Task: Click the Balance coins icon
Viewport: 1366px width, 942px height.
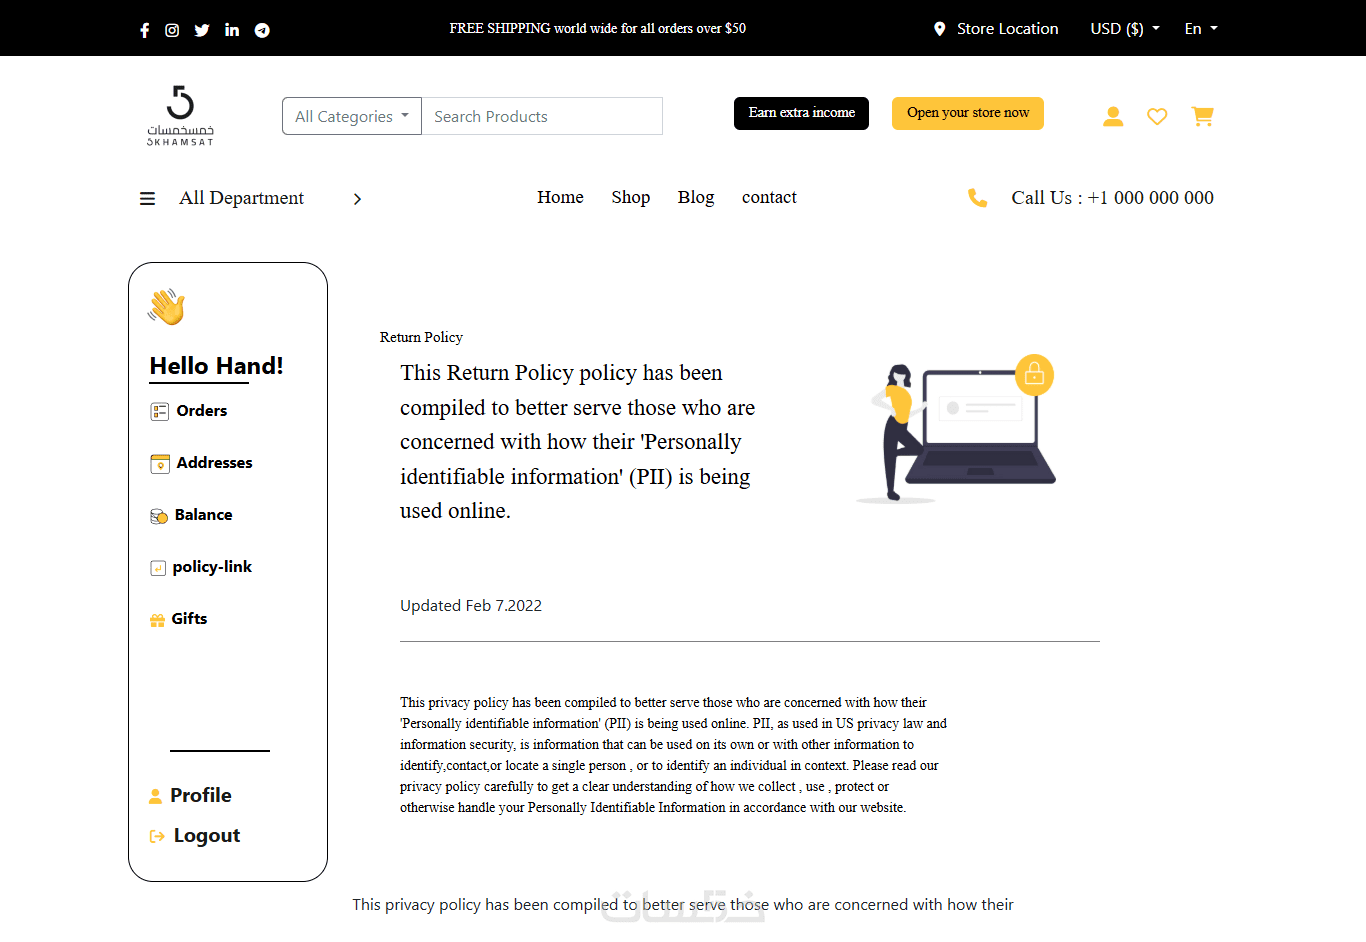Action: (x=159, y=516)
